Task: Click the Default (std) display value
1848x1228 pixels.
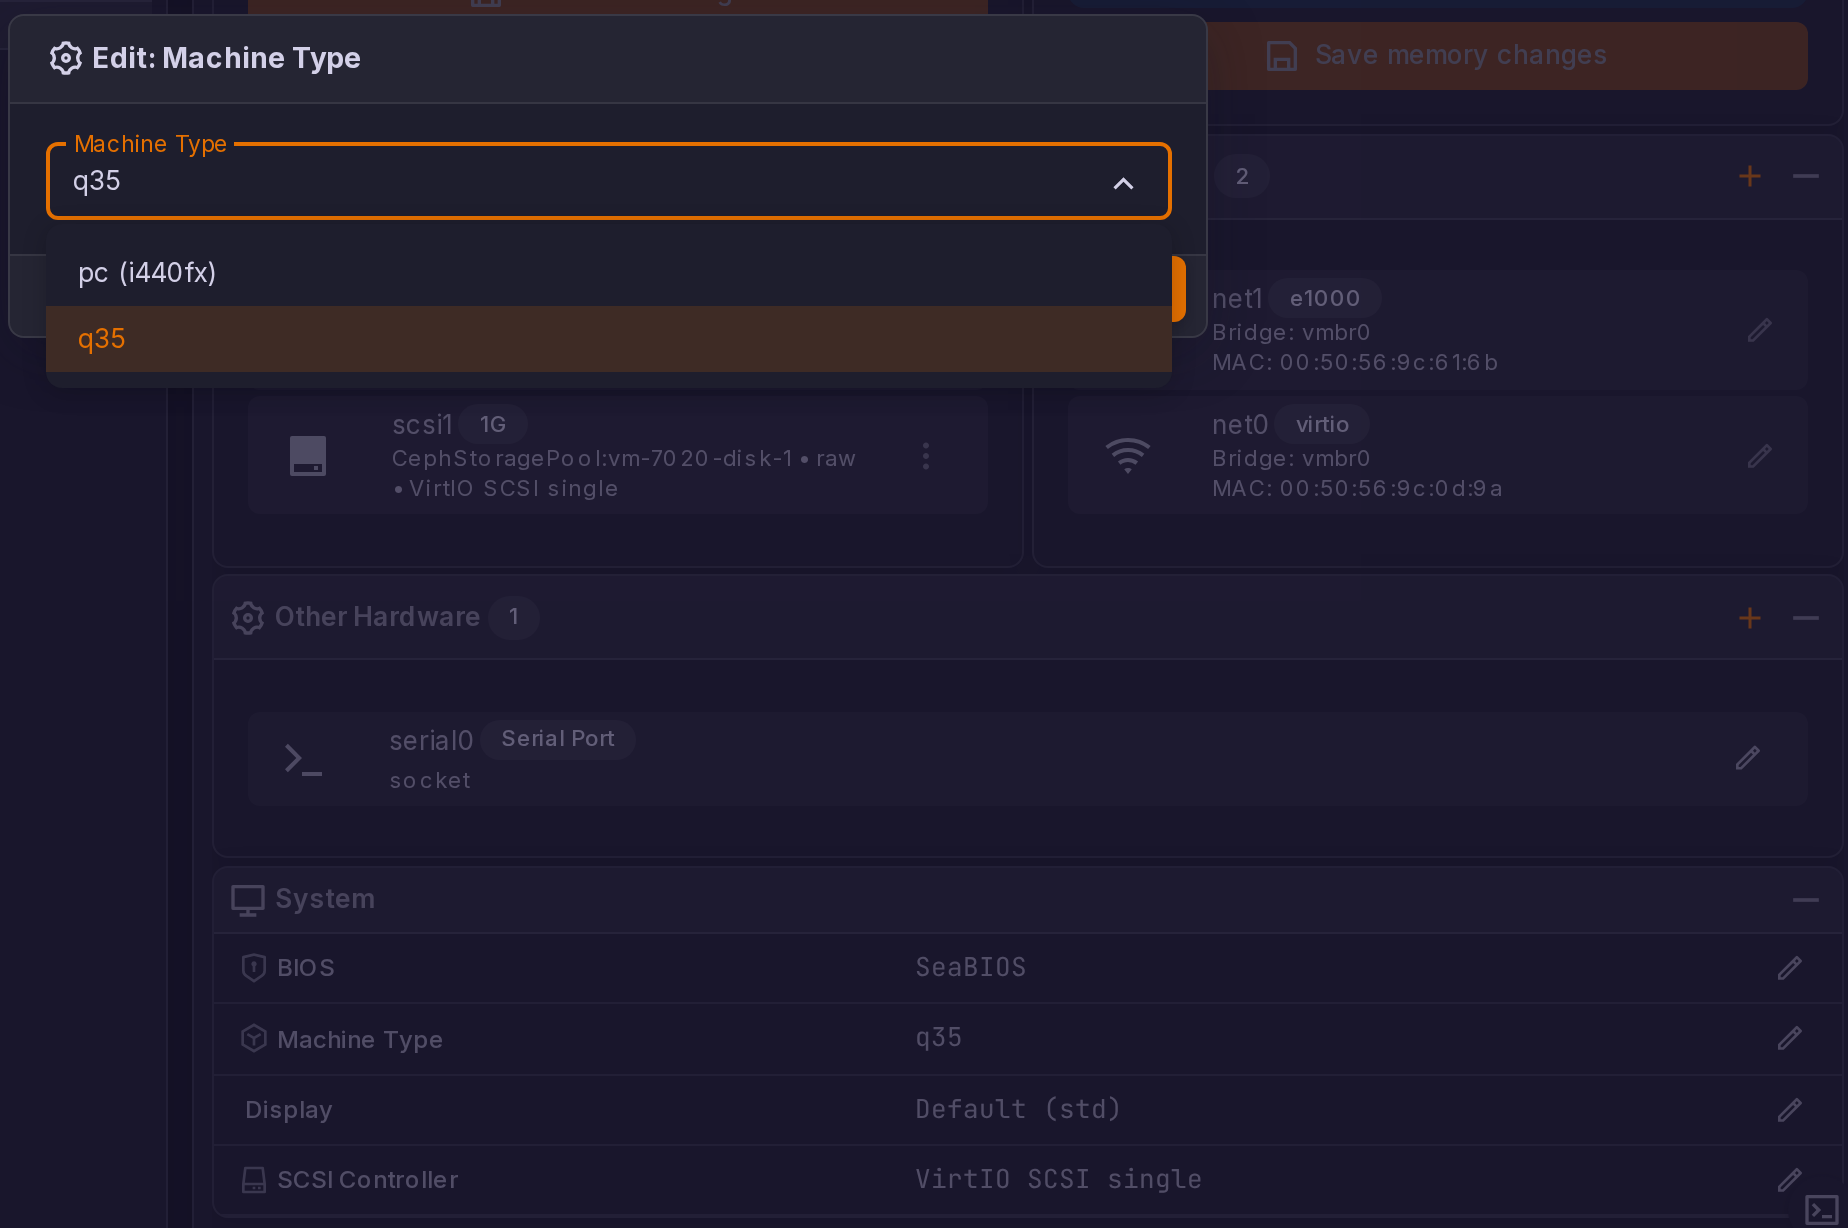Action: [1018, 1109]
